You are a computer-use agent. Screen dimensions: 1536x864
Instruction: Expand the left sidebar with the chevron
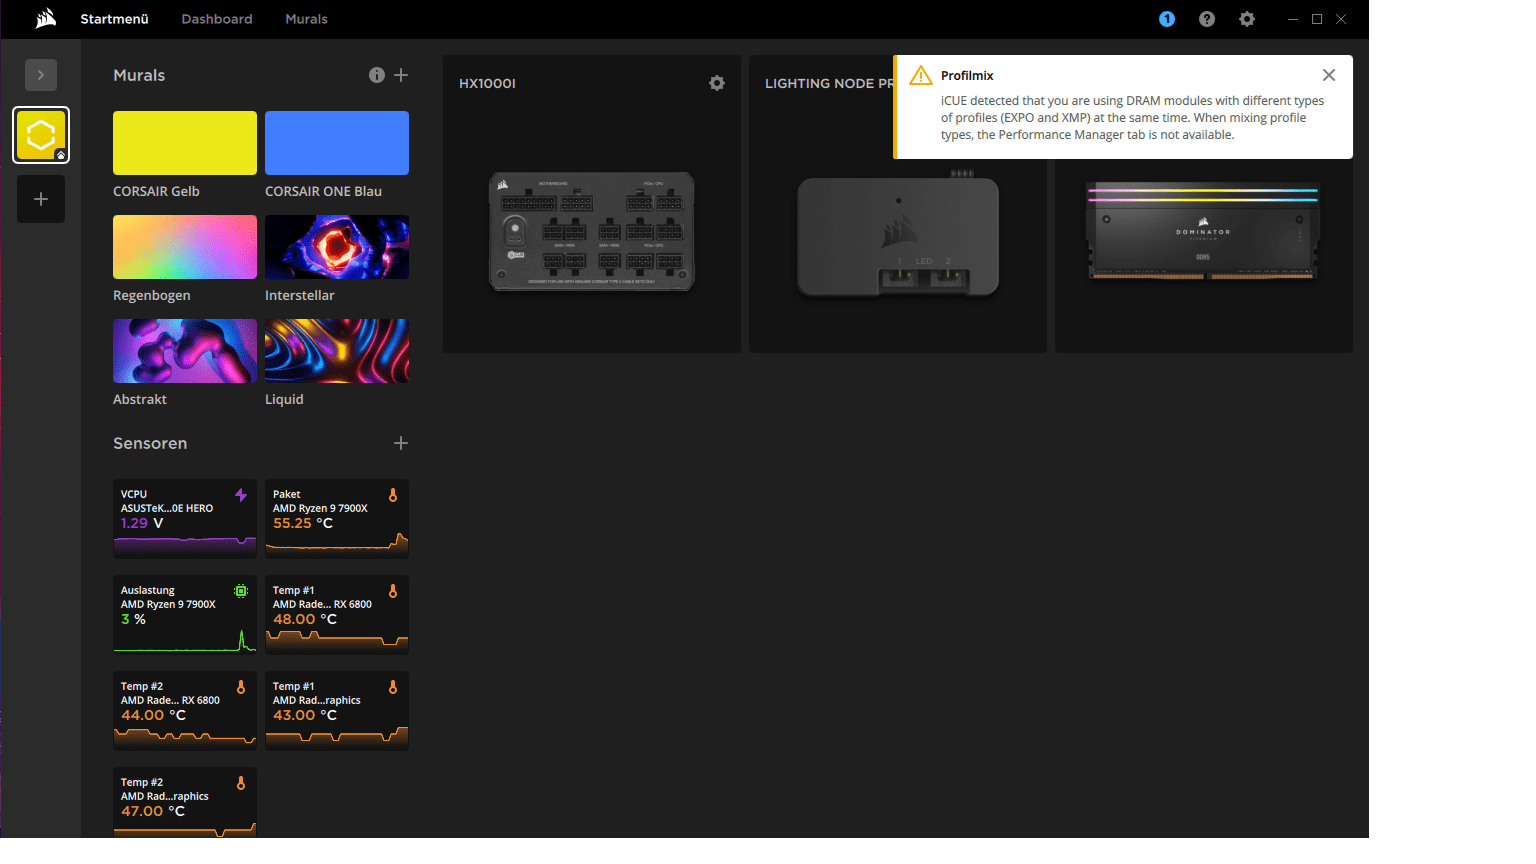(x=41, y=75)
